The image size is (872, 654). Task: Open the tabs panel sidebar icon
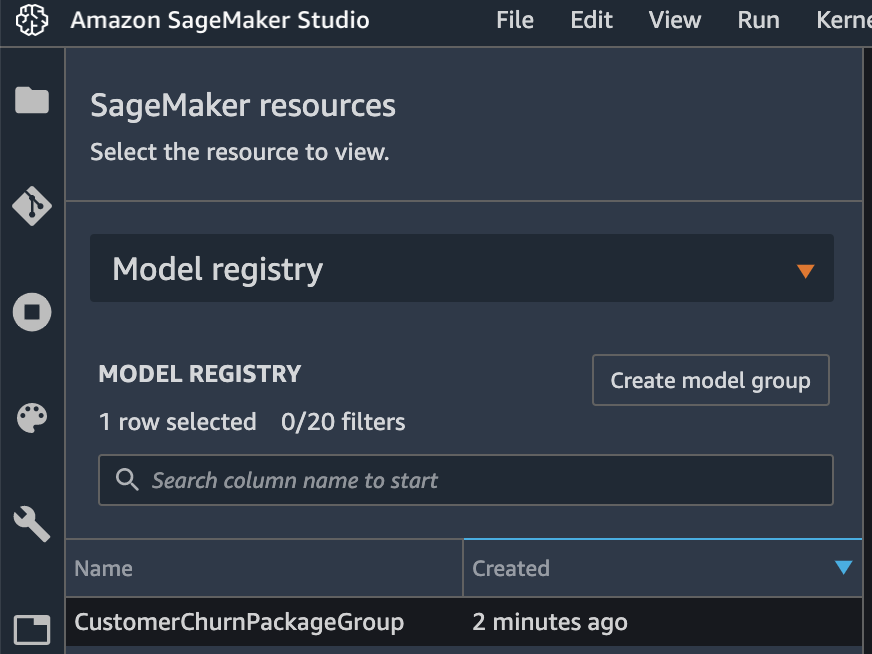32,630
